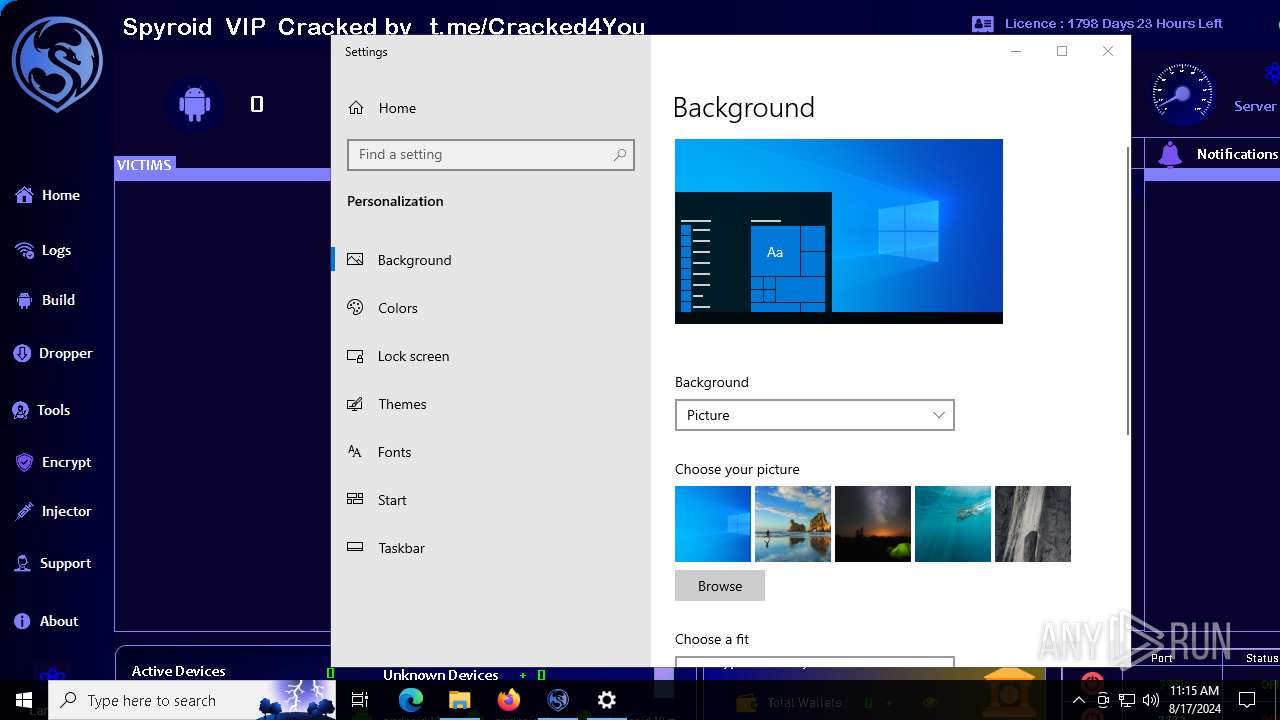Open Tools in Spyroid sidebar

[41, 410]
